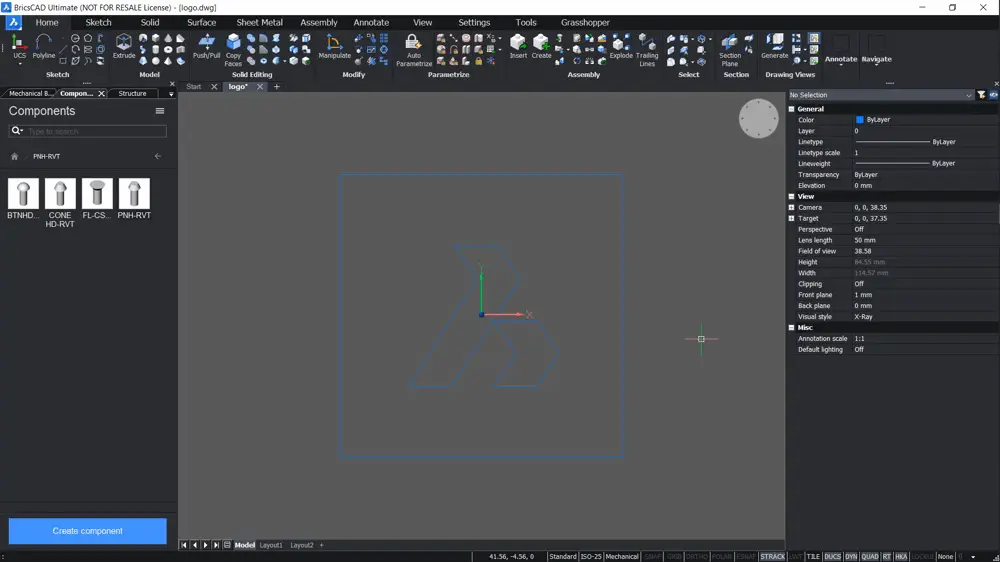Select the Polyline tool

[x=43, y=48]
